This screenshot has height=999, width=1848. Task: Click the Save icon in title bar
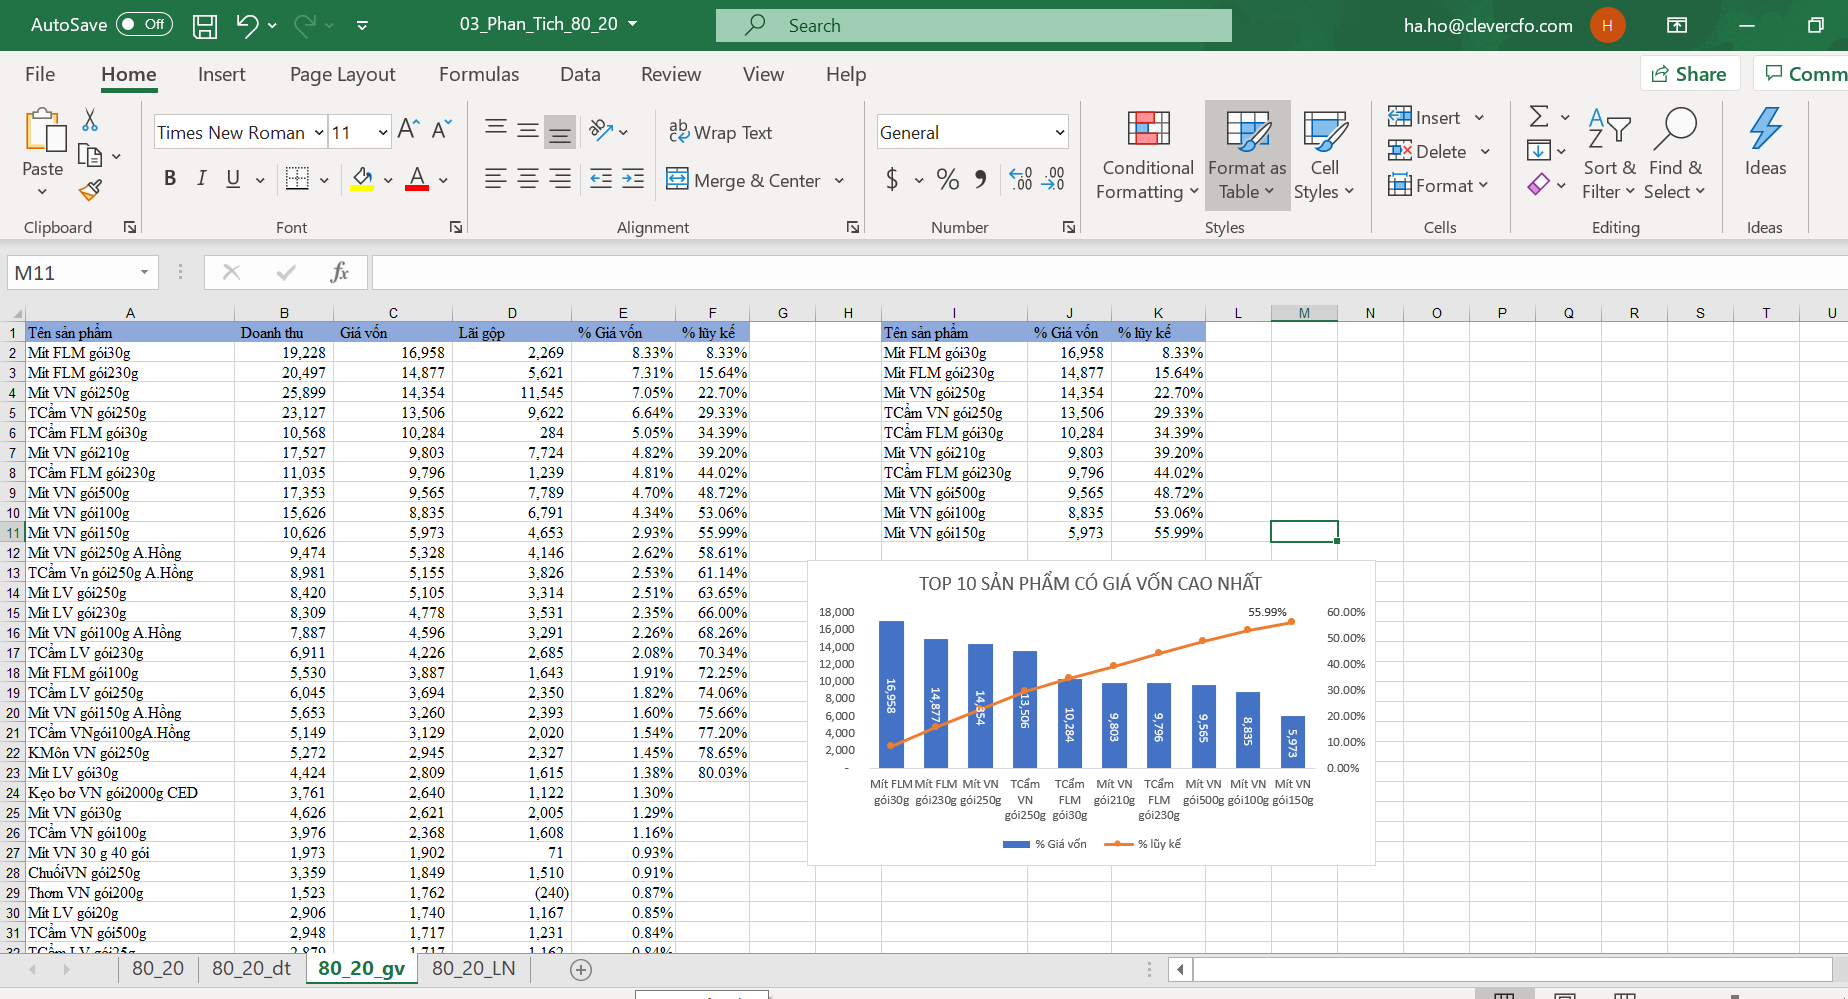pyautogui.click(x=205, y=26)
